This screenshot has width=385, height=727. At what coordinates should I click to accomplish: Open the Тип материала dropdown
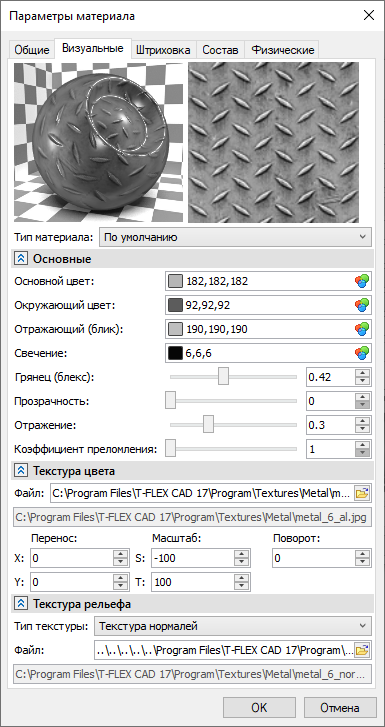(x=235, y=237)
